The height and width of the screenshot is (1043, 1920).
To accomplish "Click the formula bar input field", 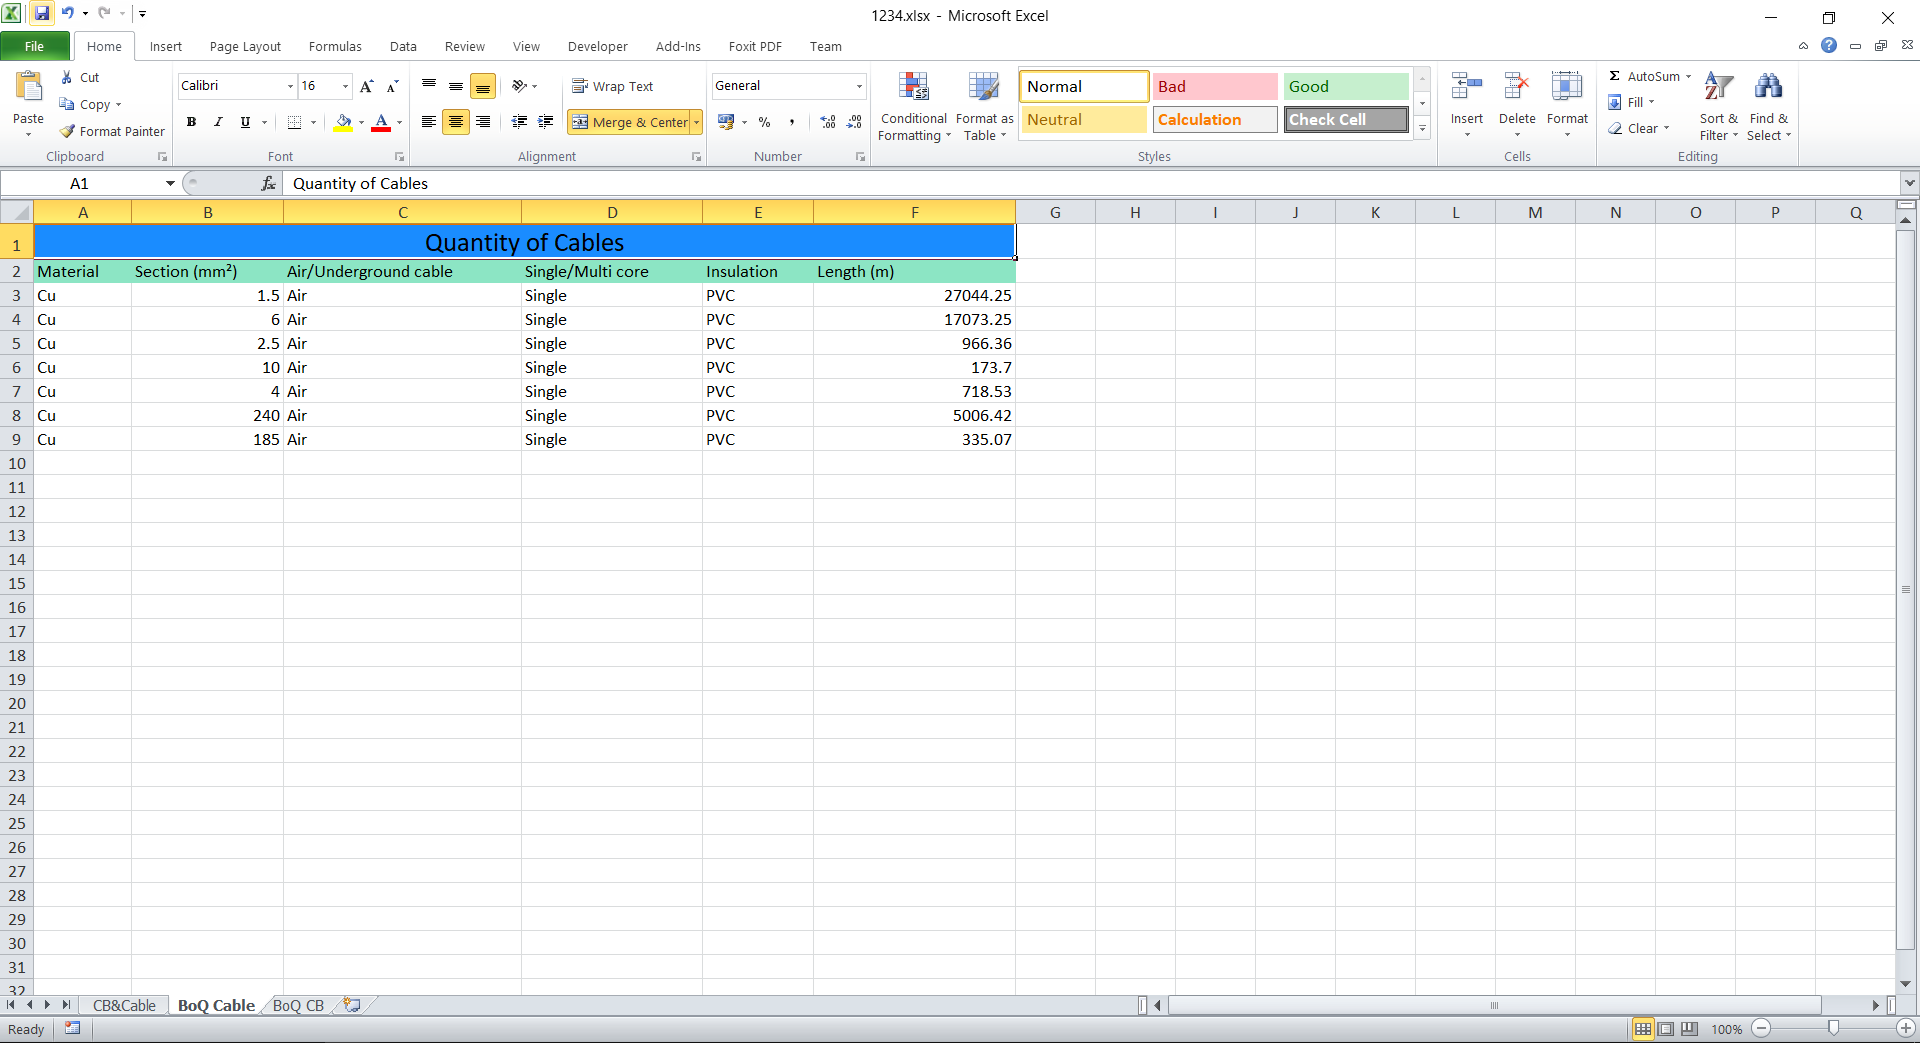I will pos(1092,183).
